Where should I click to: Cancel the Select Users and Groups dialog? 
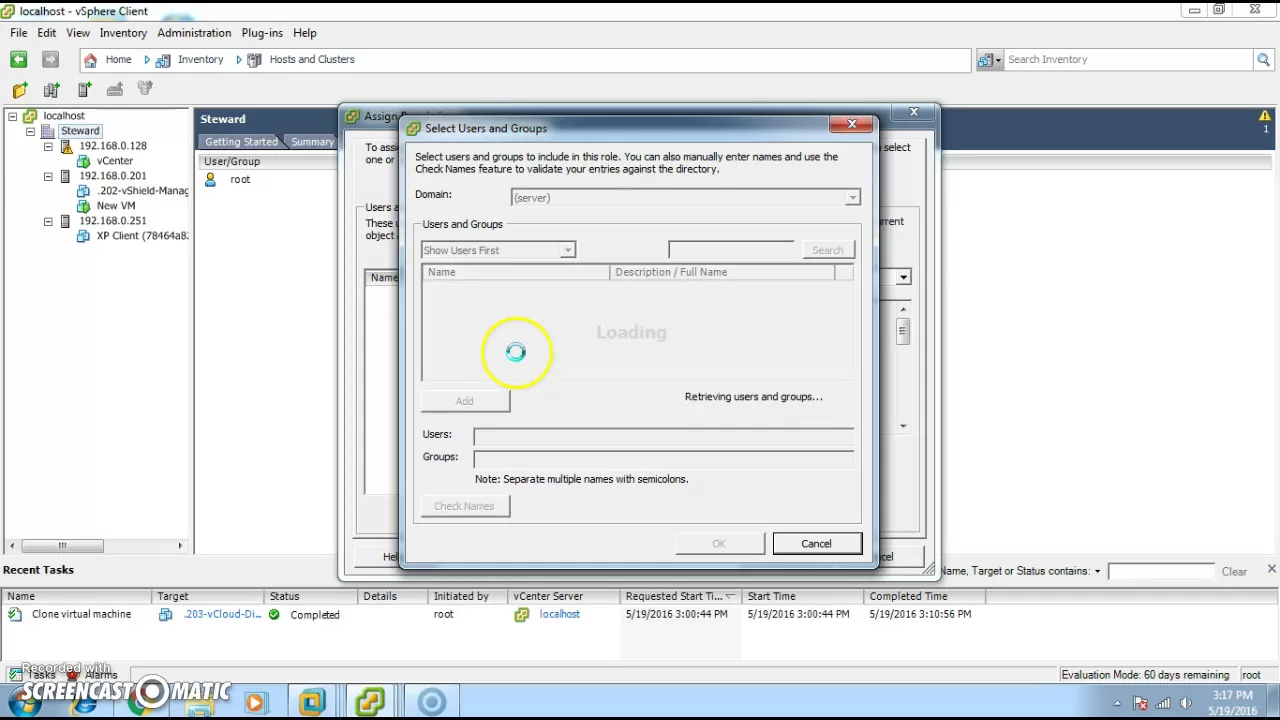pos(816,544)
